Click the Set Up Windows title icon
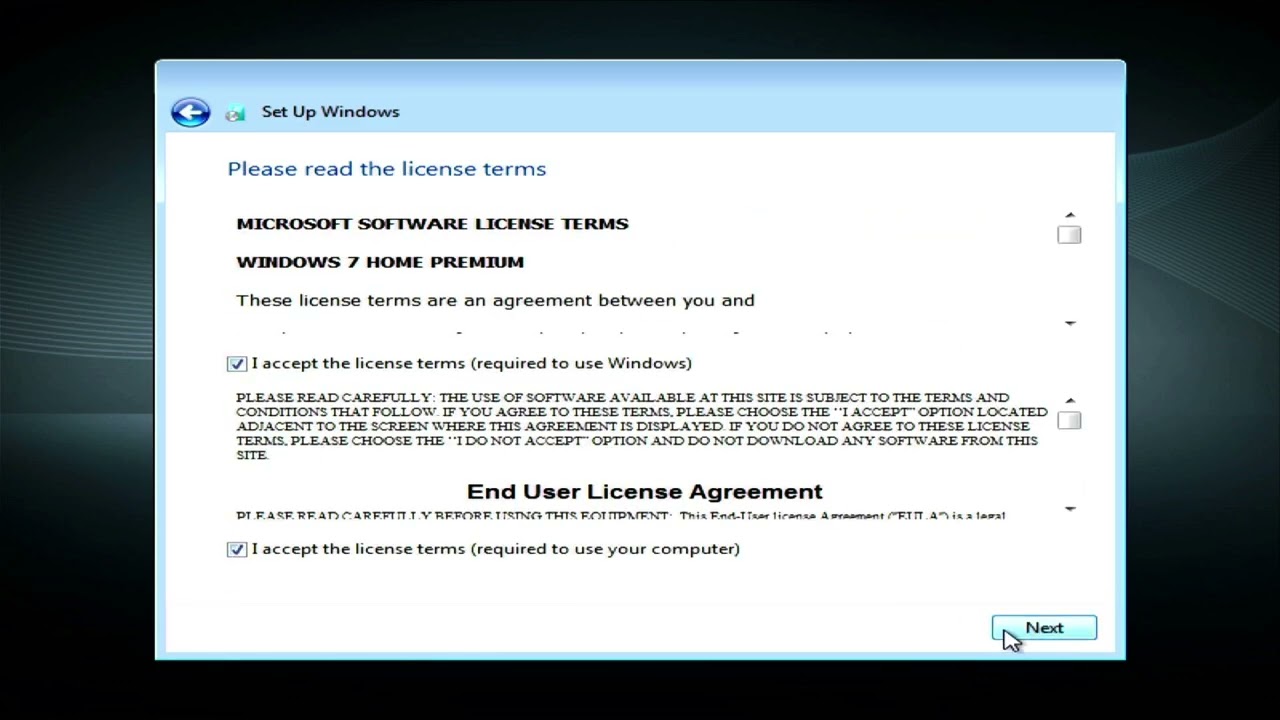This screenshot has width=1280, height=720. 235,113
